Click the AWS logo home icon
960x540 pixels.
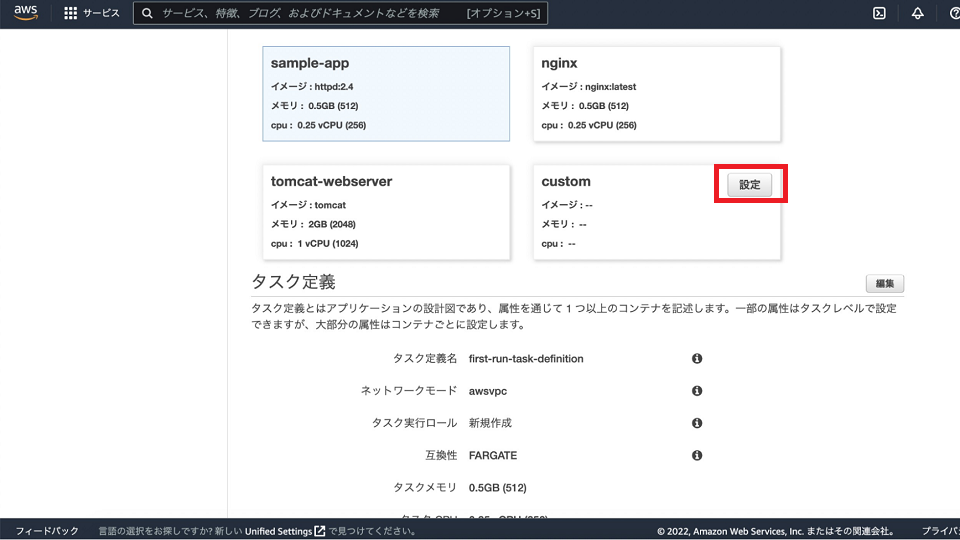[x=25, y=13]
